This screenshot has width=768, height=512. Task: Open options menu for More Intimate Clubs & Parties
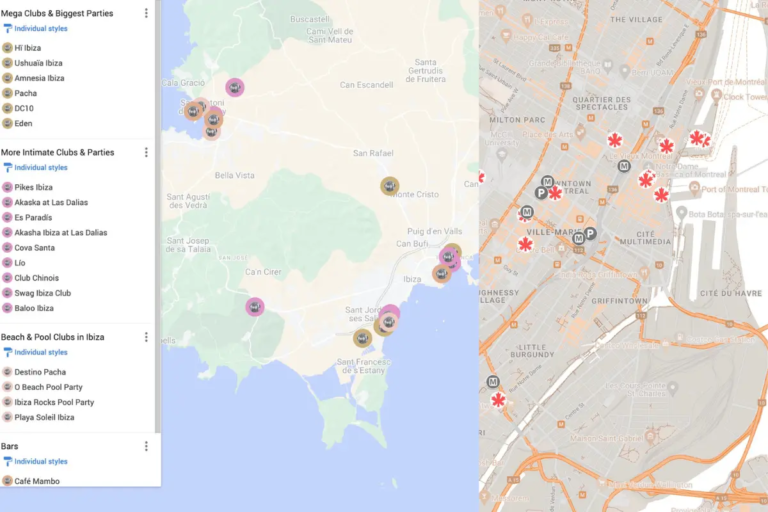(x=146, y=152)
